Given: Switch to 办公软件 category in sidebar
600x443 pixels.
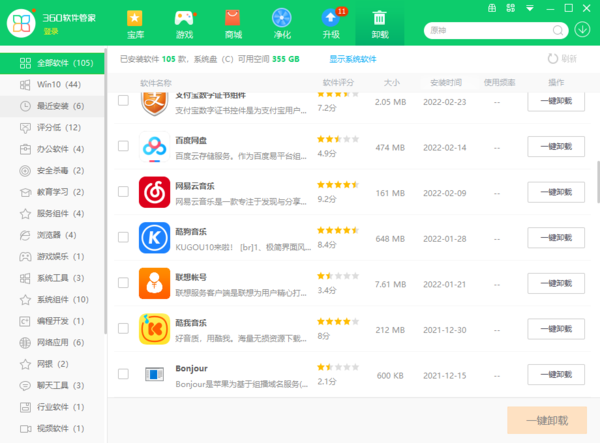Looking at the screenshot, I should (60, 149).
